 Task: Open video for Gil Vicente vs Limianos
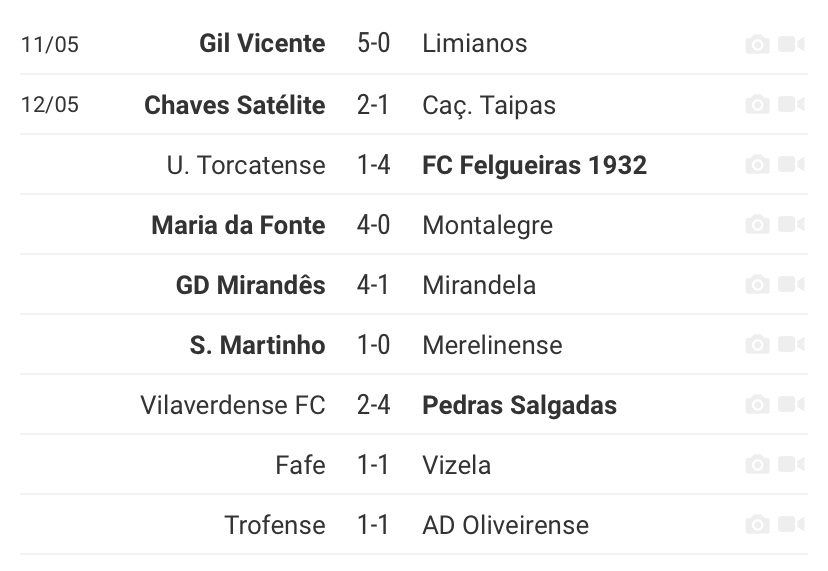[x=791, y=44]
